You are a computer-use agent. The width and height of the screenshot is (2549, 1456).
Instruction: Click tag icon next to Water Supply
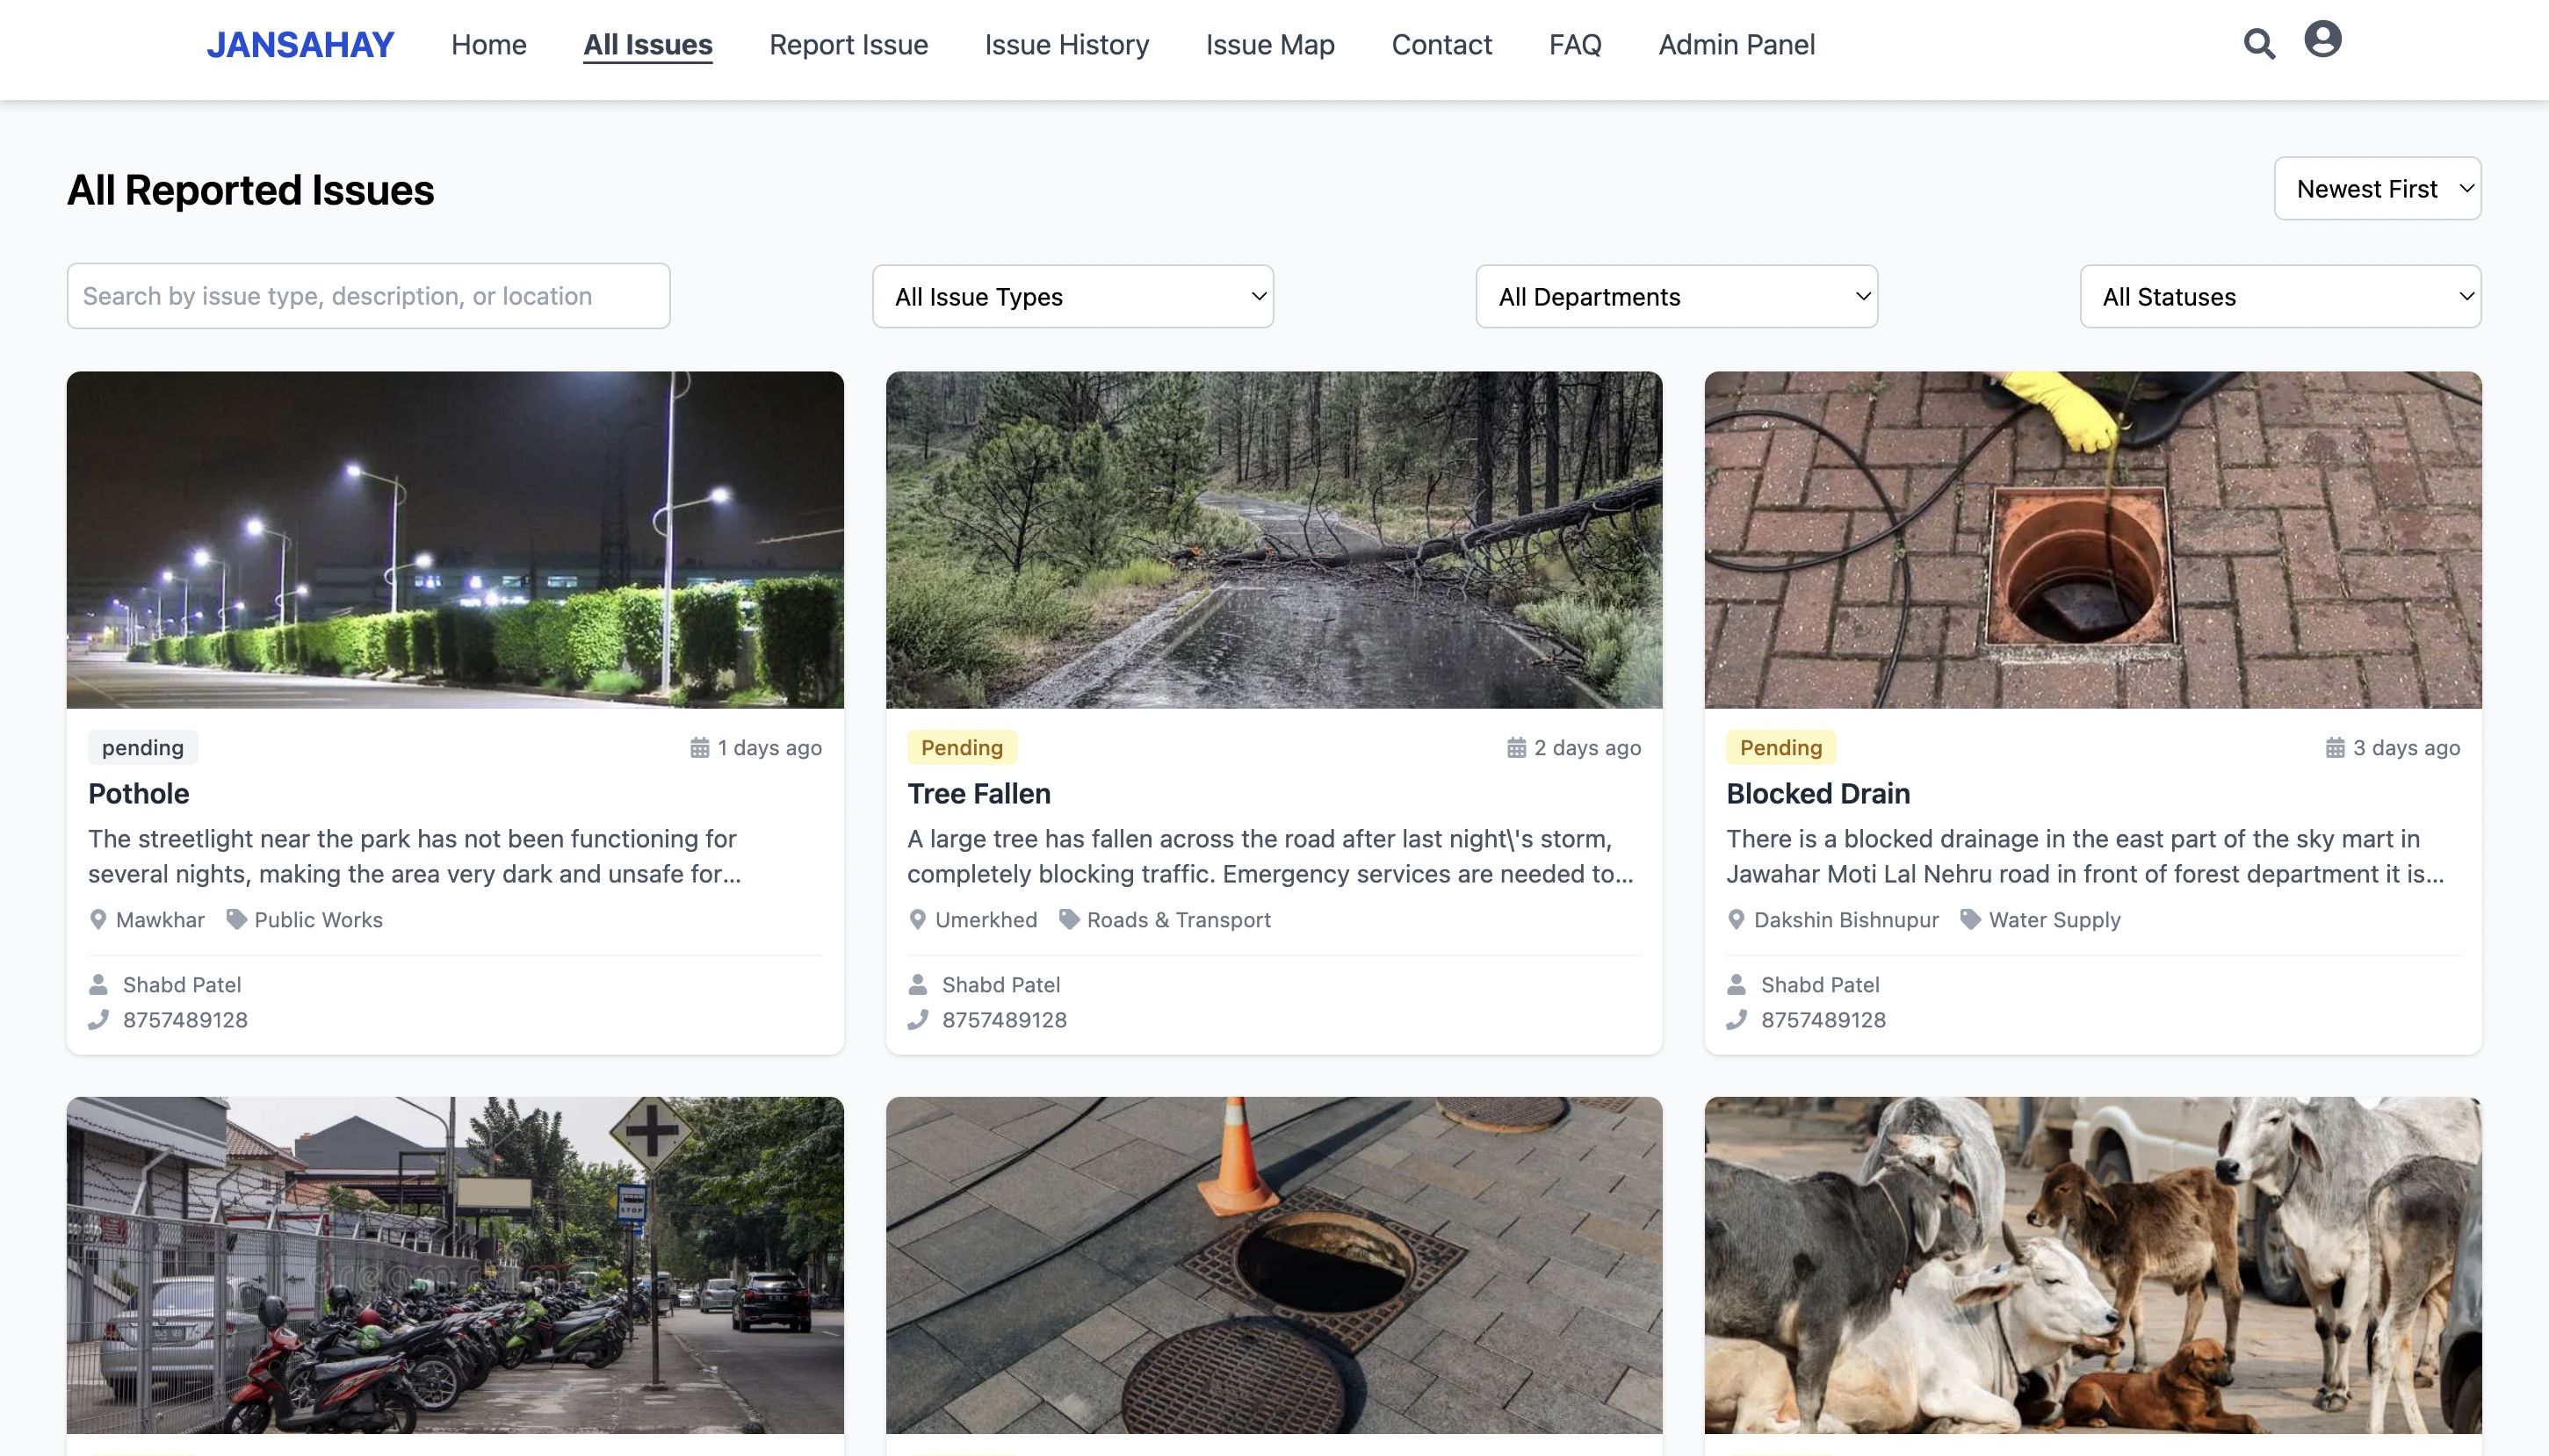click(x=1970, y=920)
